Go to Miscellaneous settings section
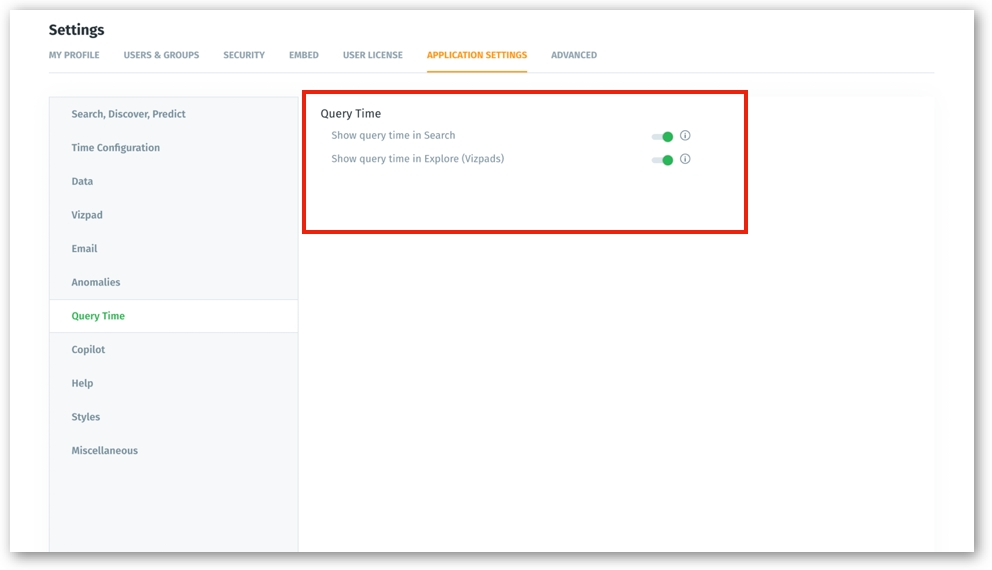Image resolution: width=992 pixels, height=570 pixels. point(104,451)
